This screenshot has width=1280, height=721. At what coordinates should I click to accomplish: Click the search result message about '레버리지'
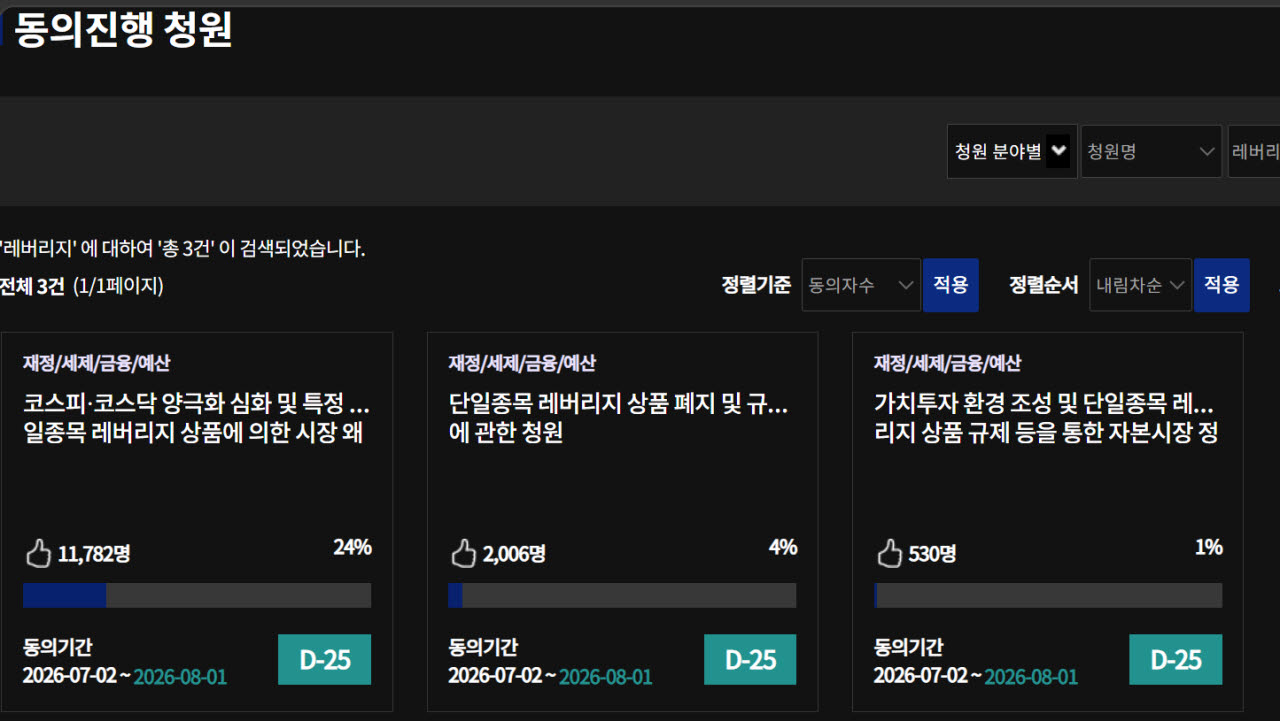pos(182,249)
